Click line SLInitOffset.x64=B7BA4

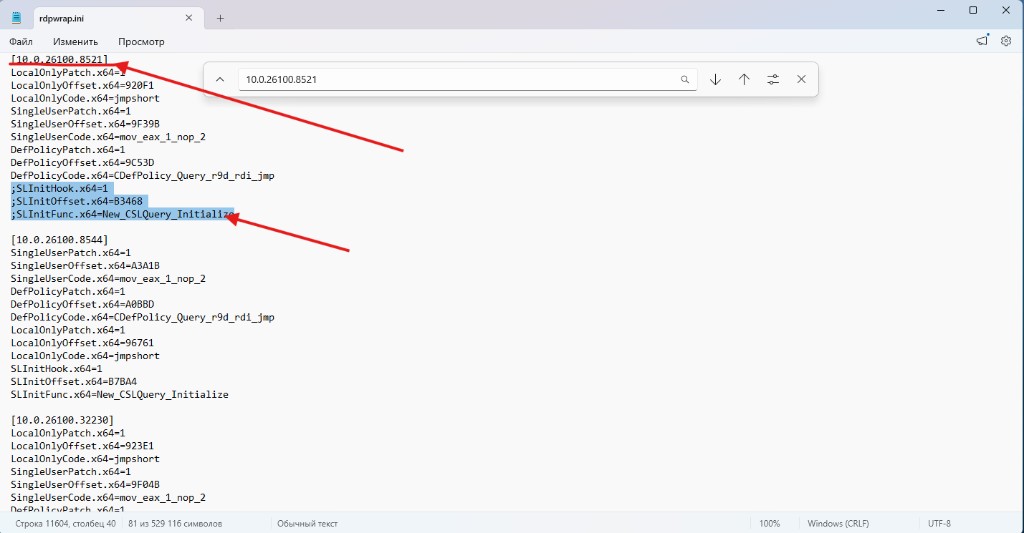pos(74,381)
